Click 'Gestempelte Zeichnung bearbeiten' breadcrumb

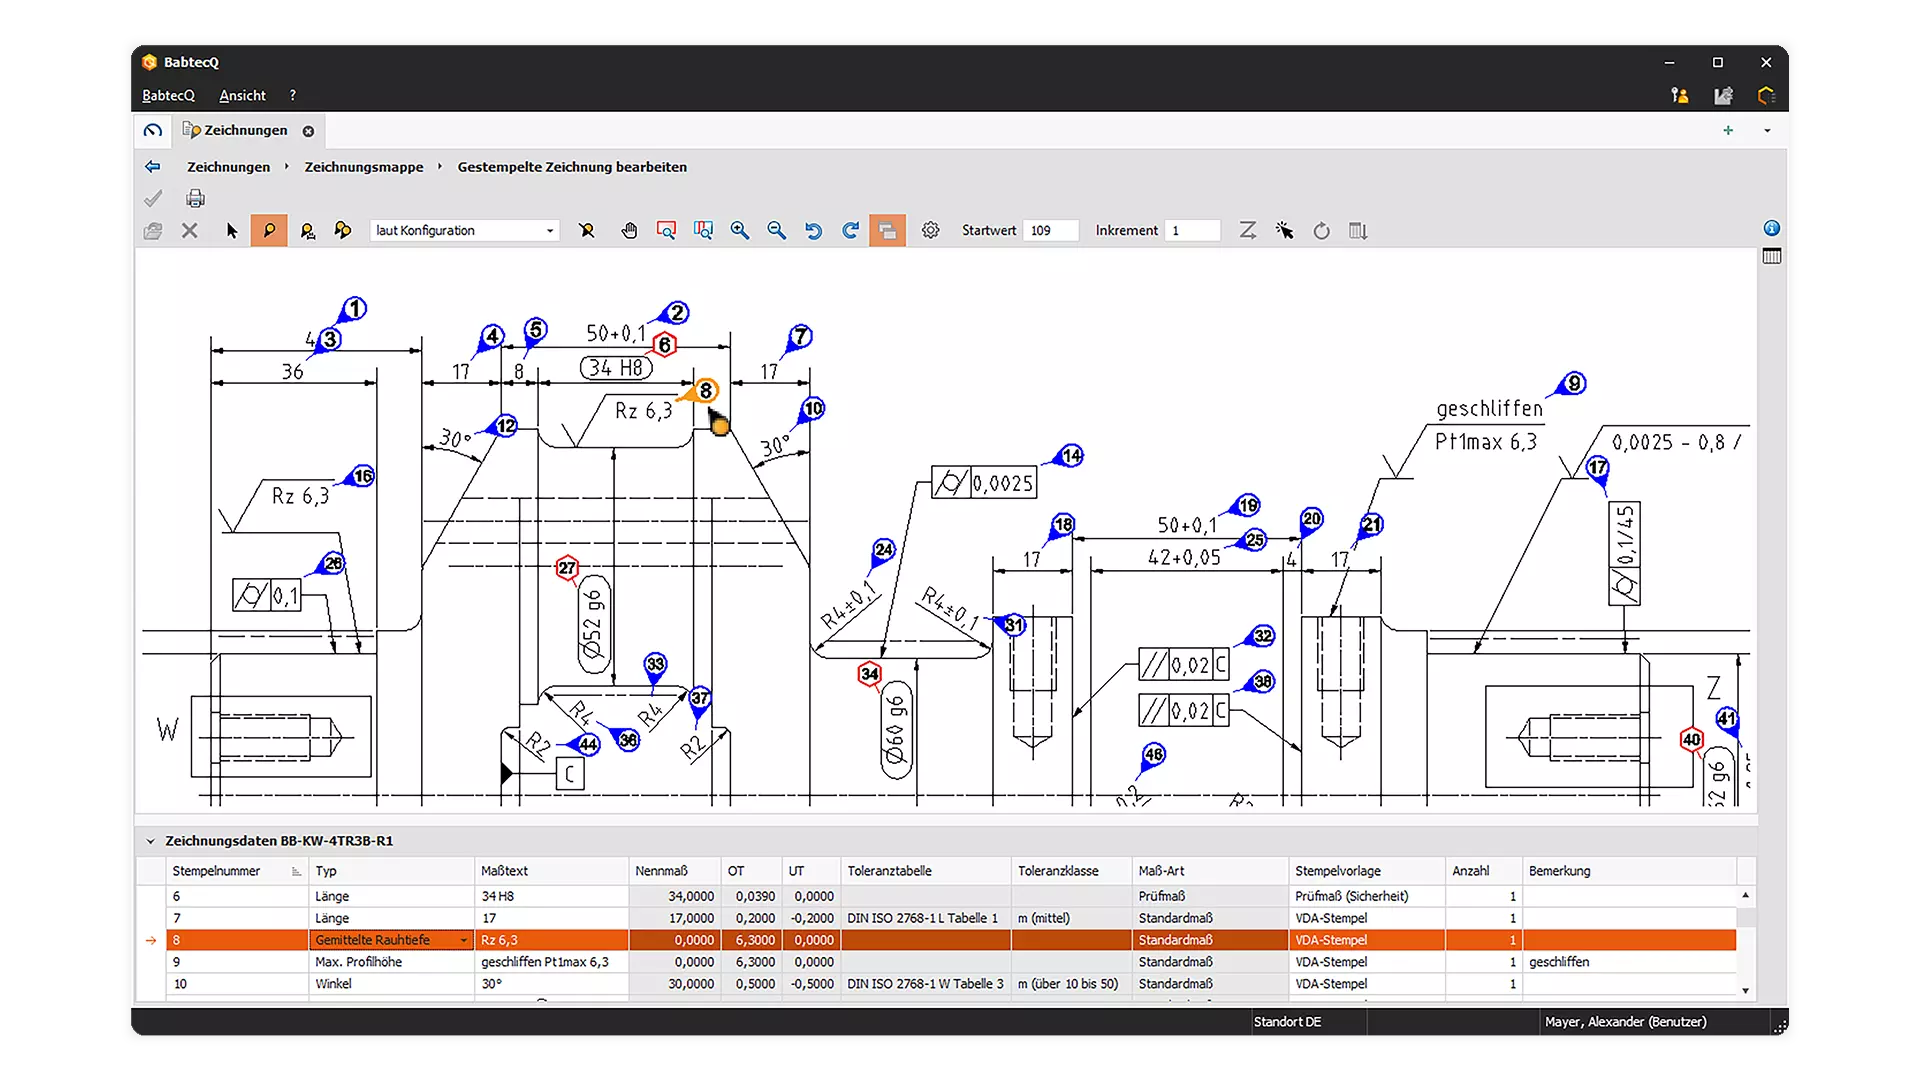tap(572, 167)
